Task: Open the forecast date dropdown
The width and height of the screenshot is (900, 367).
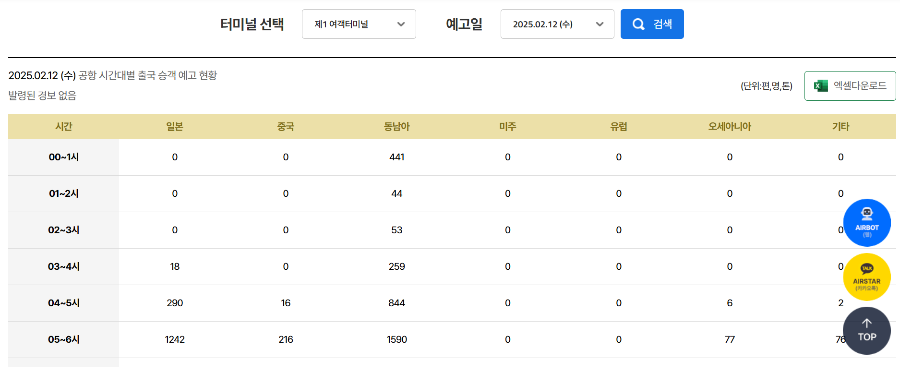Action: pos(557,24)
